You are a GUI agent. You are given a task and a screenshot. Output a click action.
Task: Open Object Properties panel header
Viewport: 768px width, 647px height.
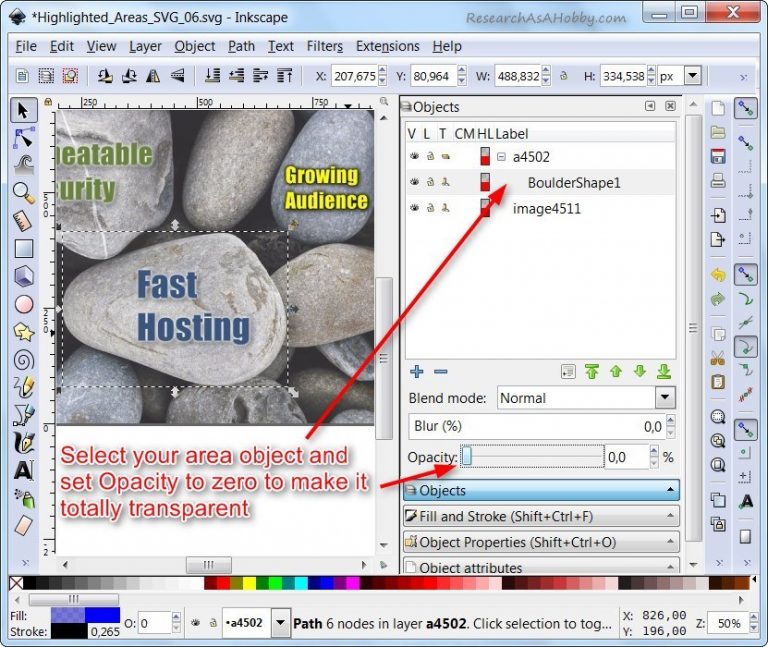pos(541,542)
